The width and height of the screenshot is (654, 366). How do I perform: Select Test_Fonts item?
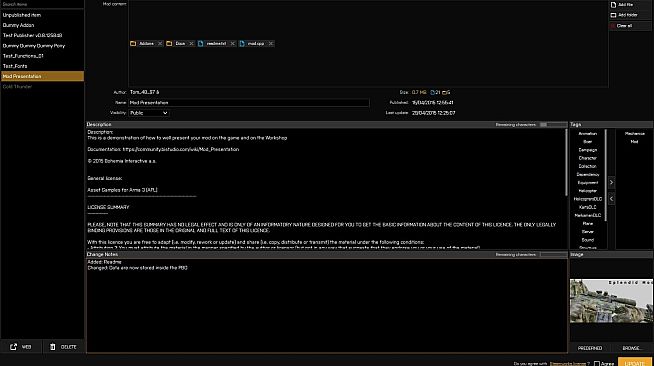coord(42,66)
